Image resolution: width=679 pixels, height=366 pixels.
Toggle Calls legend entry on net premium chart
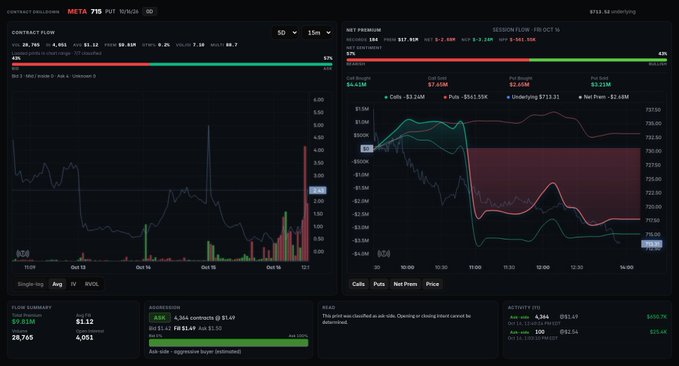coord(404,97)
